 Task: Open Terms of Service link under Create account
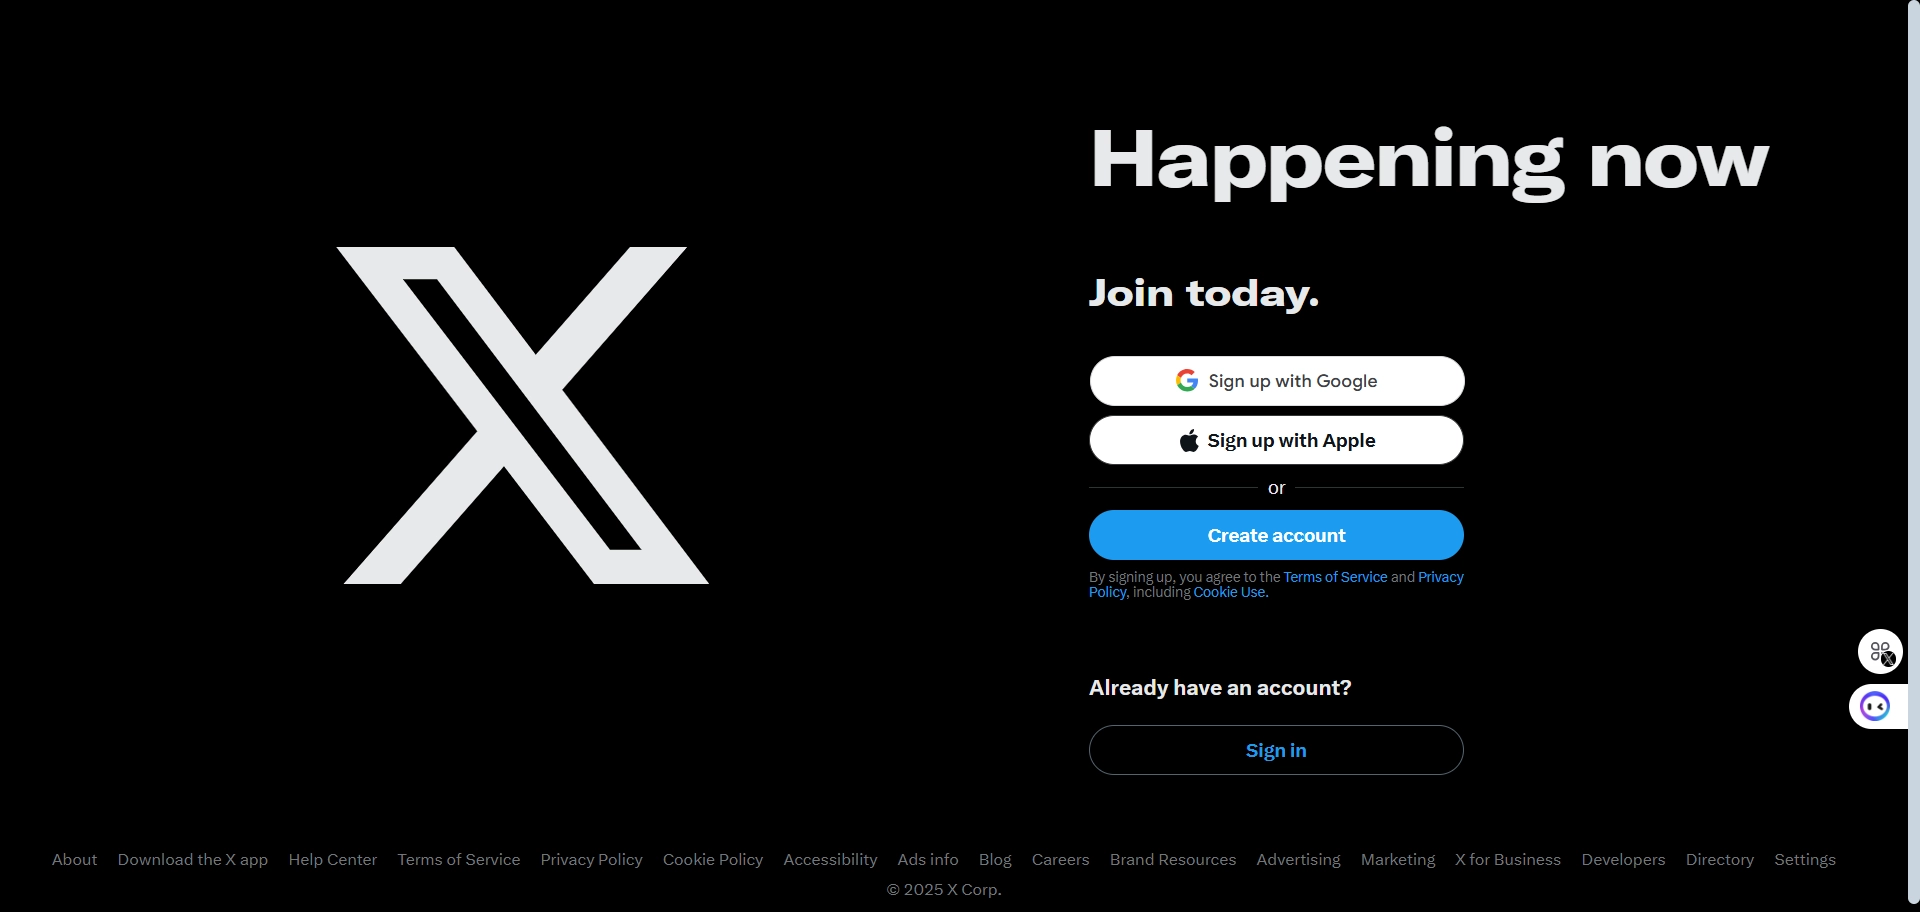tap(1335, 577)
